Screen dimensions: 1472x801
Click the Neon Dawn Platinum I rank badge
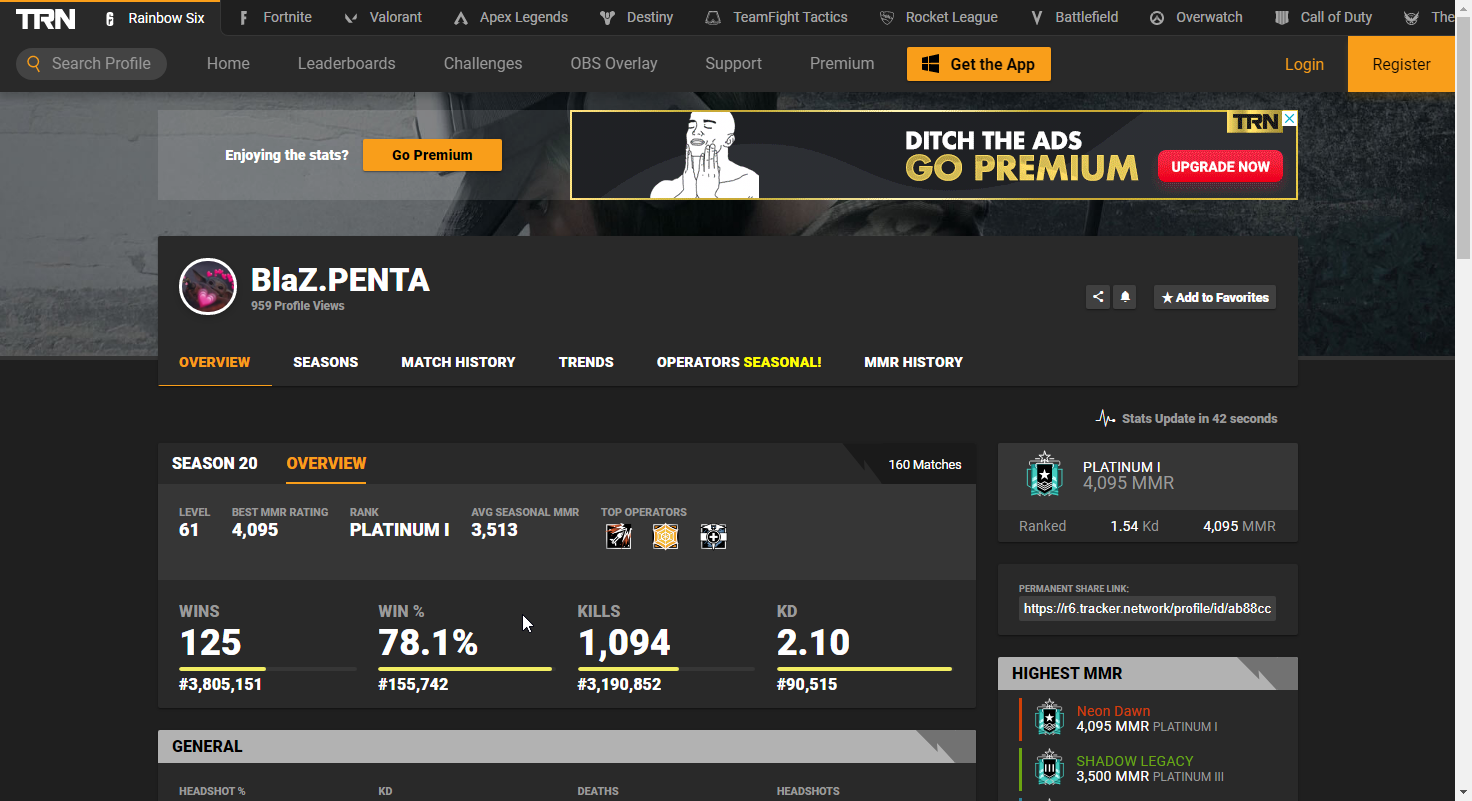coord(1049,718)
